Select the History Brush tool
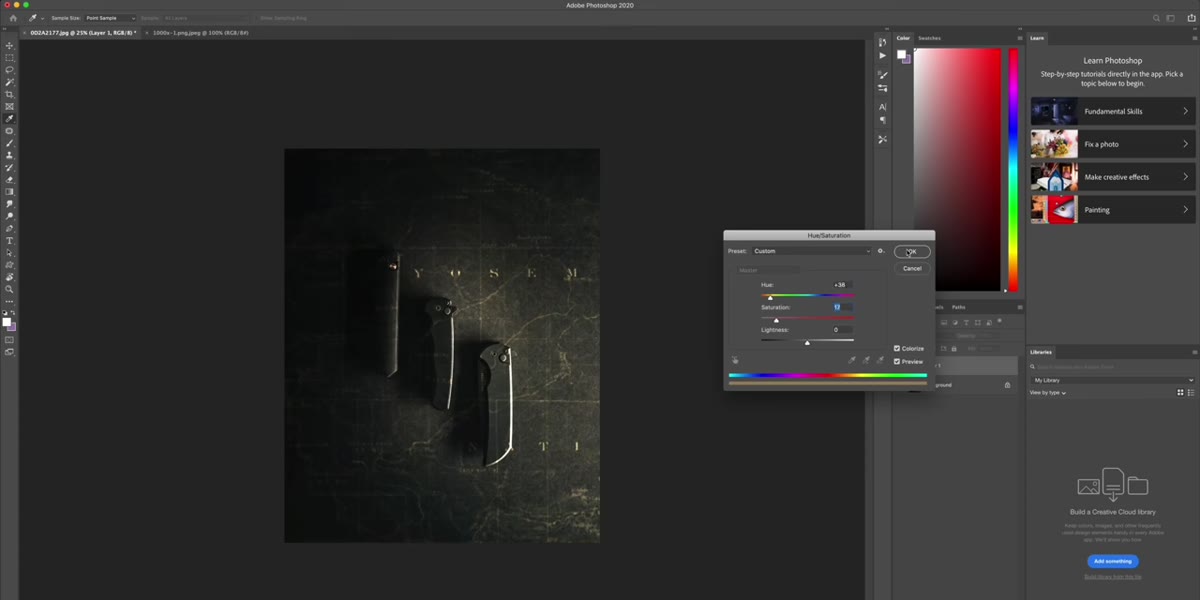The height and width of the screenshot is (600, 1200). (10, 168)
